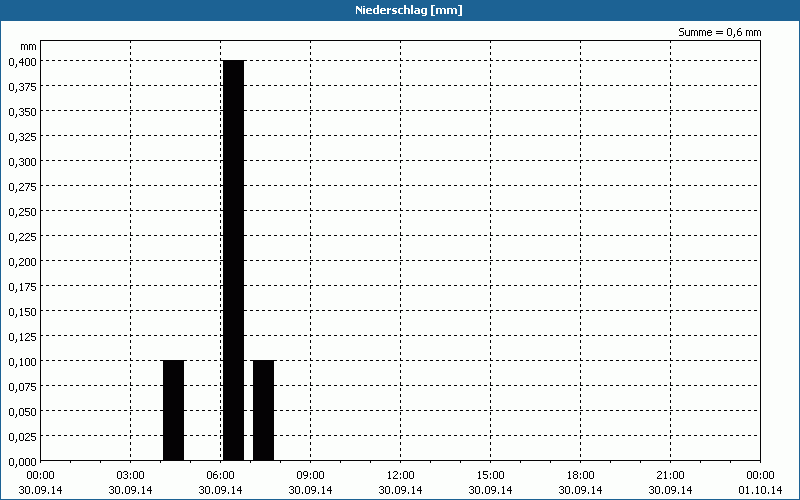Click the 0,300 y-axis value
This screenshot has width=800, height=500.
[x=23, y=161]
